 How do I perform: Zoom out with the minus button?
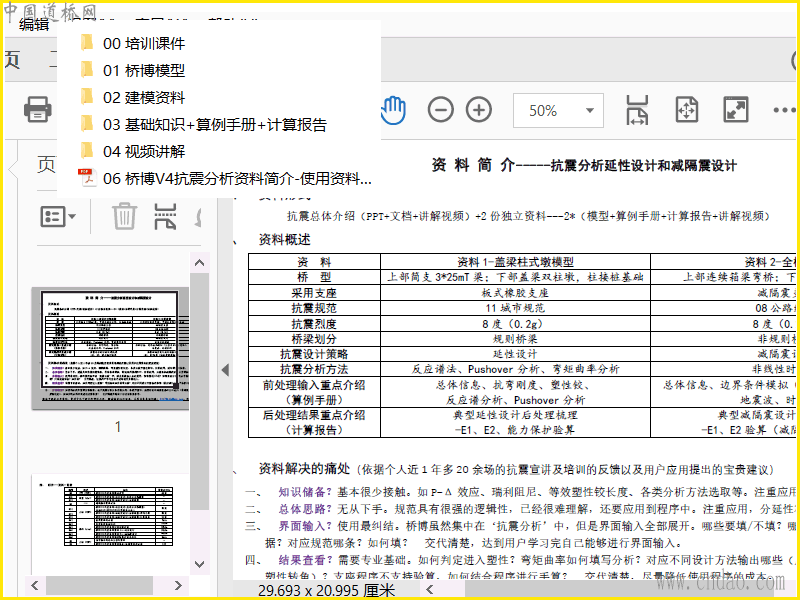[x=440, y=110]
